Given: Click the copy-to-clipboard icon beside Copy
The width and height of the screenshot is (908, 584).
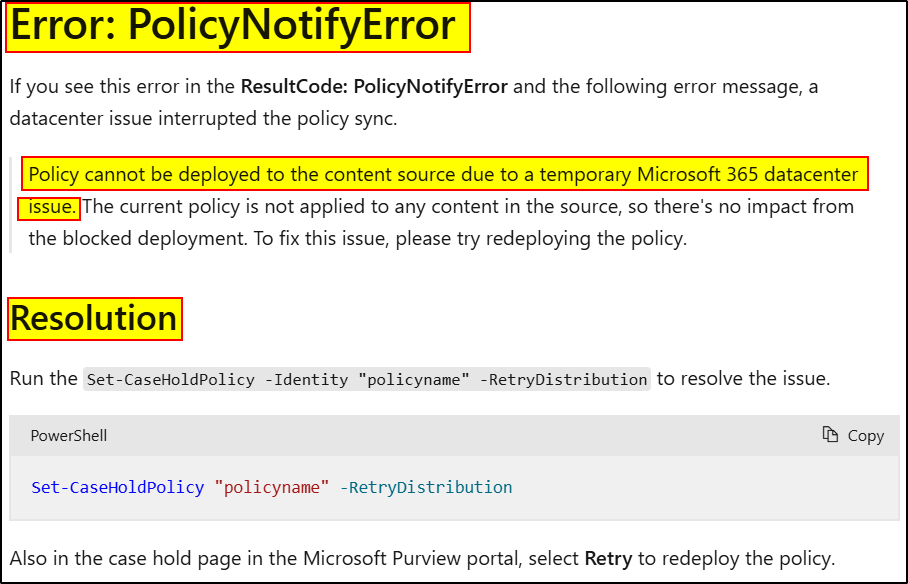Looking at the screenshot, I should click(x=830, y=435).
